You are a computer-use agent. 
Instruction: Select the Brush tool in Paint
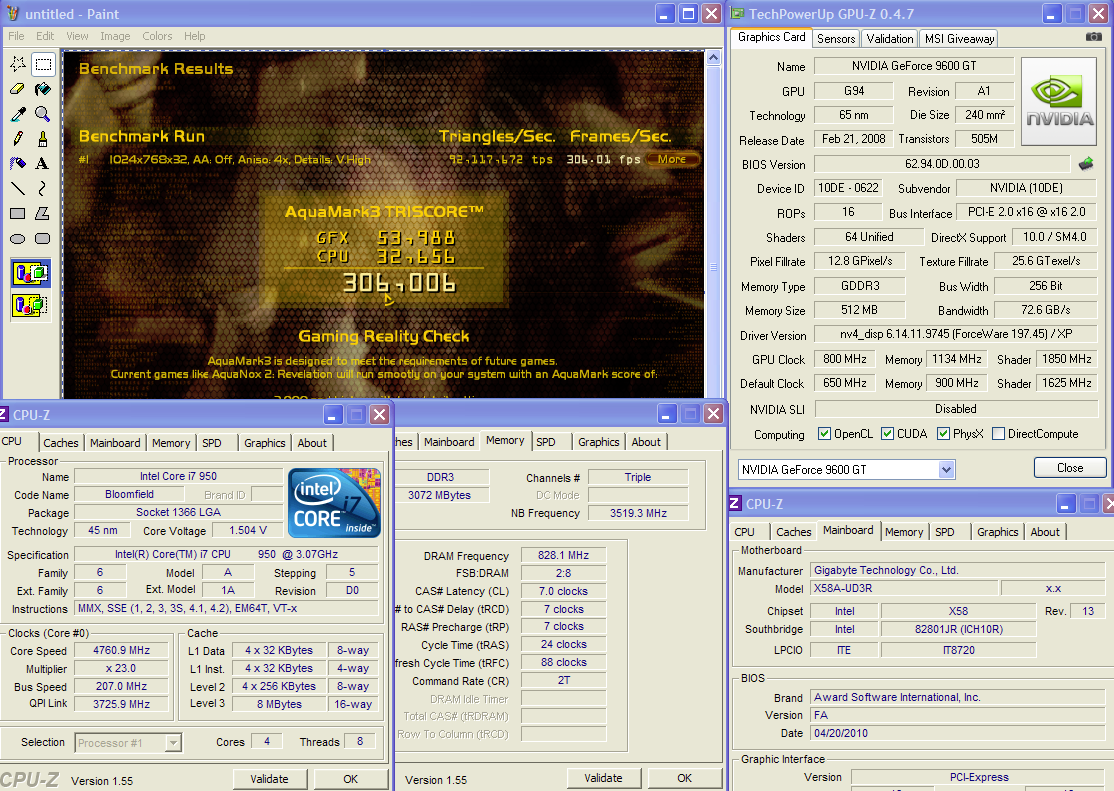[x=43, y=139]
